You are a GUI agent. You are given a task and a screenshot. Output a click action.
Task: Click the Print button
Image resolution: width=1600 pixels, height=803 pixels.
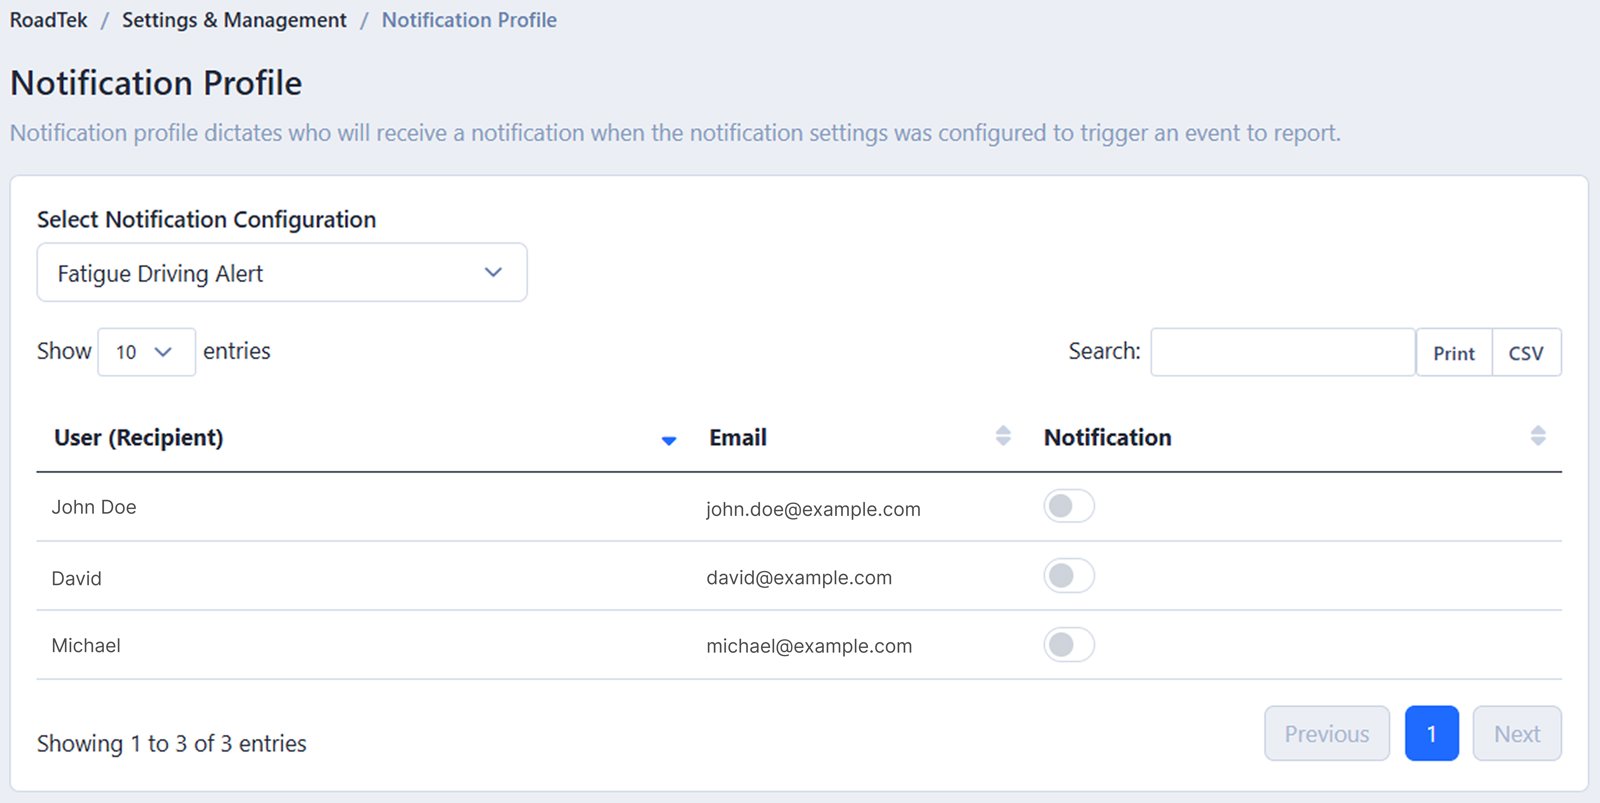[1454, 353]
